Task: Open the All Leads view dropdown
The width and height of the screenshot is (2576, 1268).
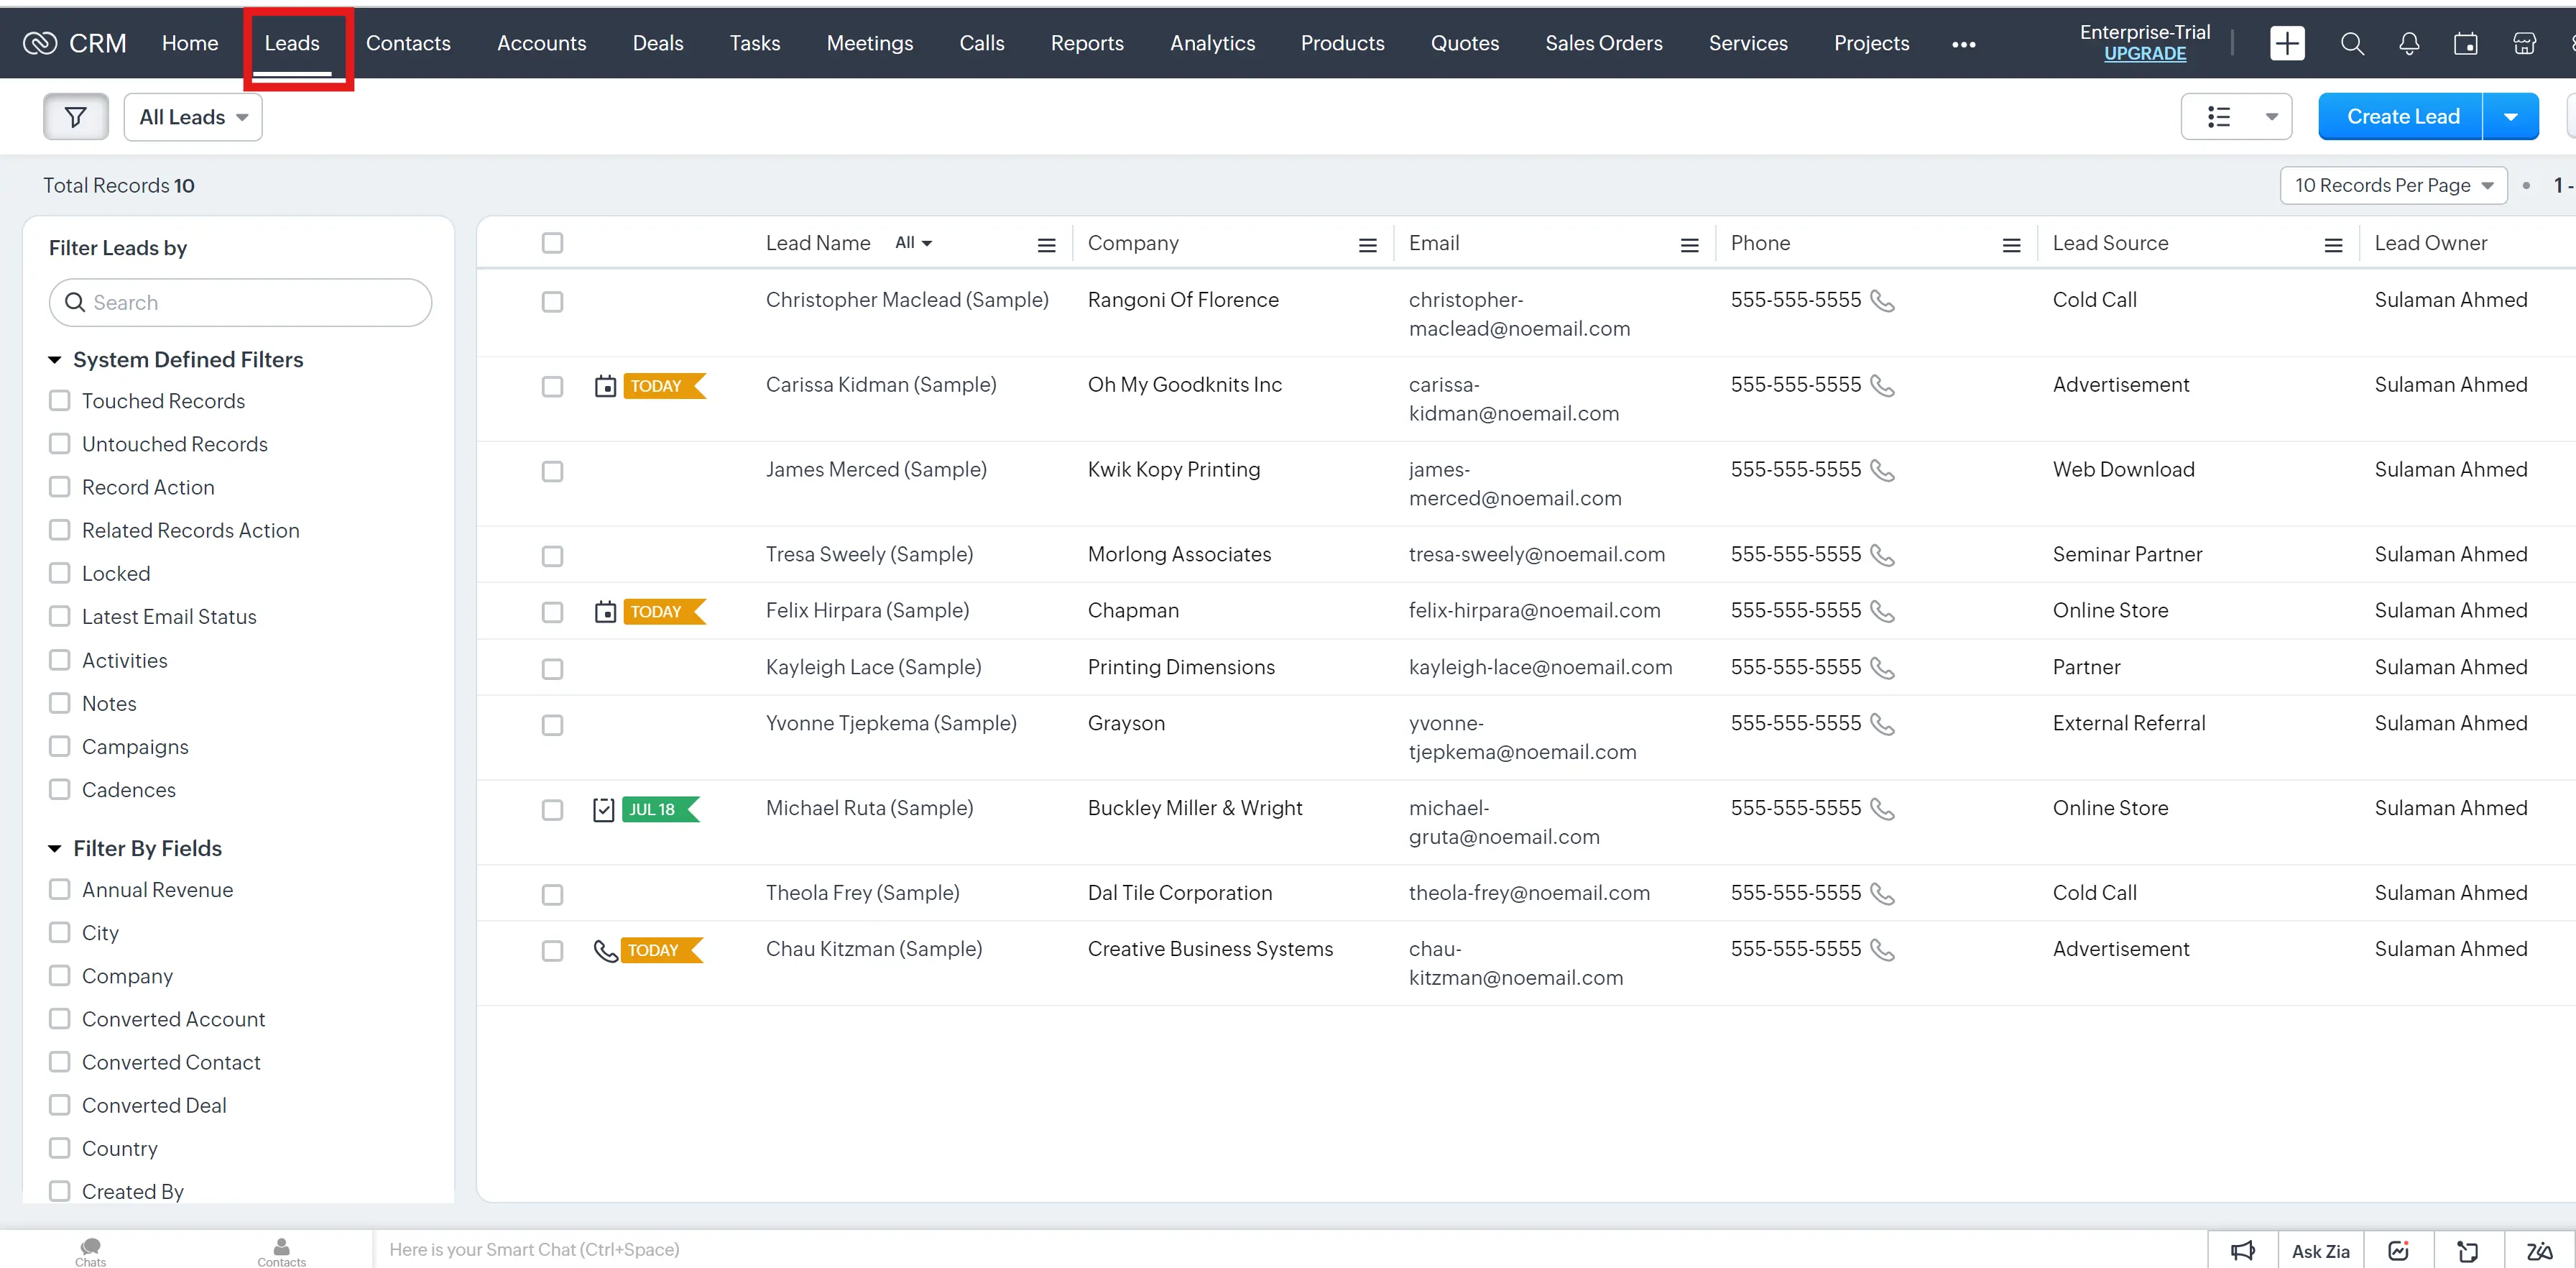Action: click(193, 117)
